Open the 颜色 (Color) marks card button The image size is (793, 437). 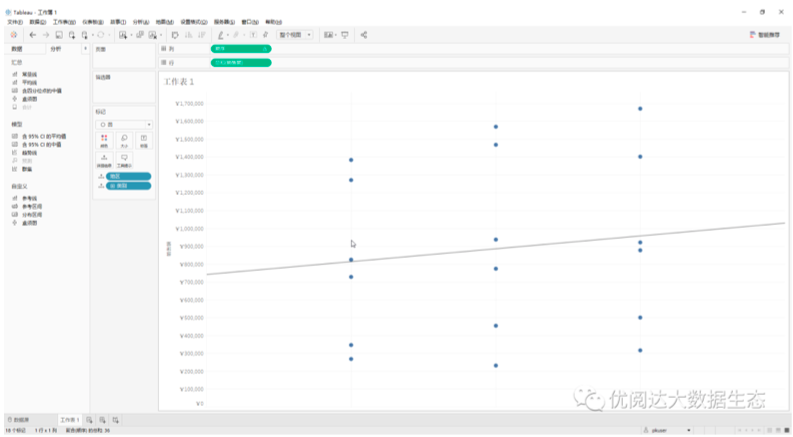point(104,140)
